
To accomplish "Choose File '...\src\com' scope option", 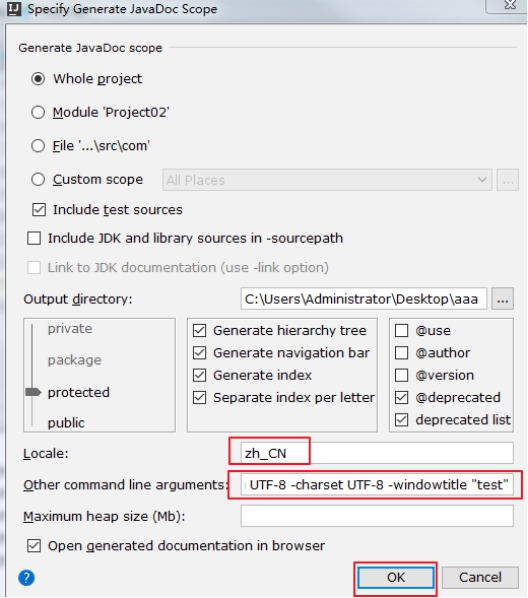I will [38, 146].
